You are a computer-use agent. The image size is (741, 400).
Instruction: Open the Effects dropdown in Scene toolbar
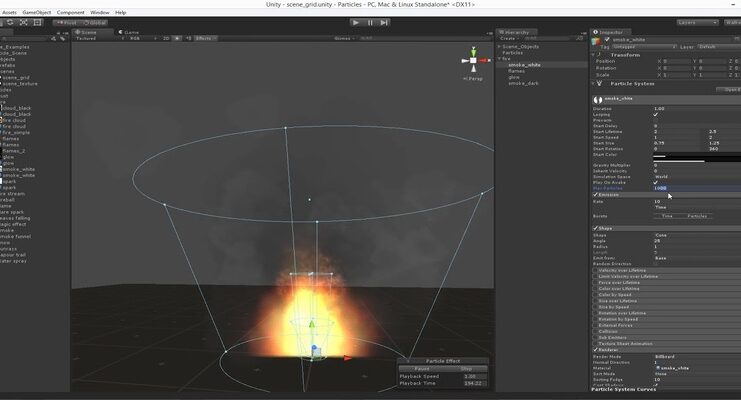[206, 38]
